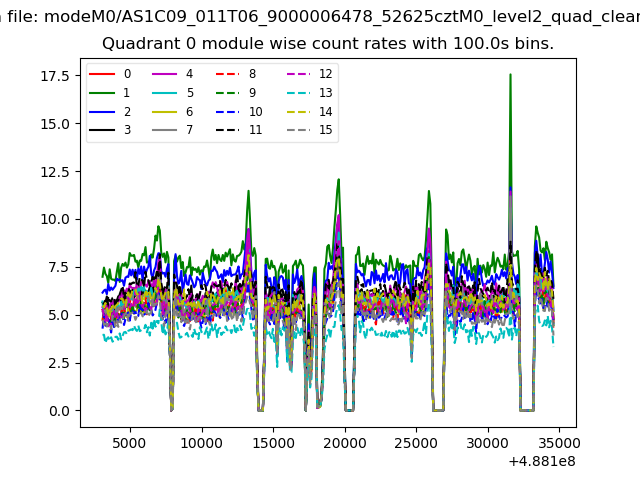Click the magenta legend line for module 4
The image size is (640, 480).
click(x=165, y=74)
